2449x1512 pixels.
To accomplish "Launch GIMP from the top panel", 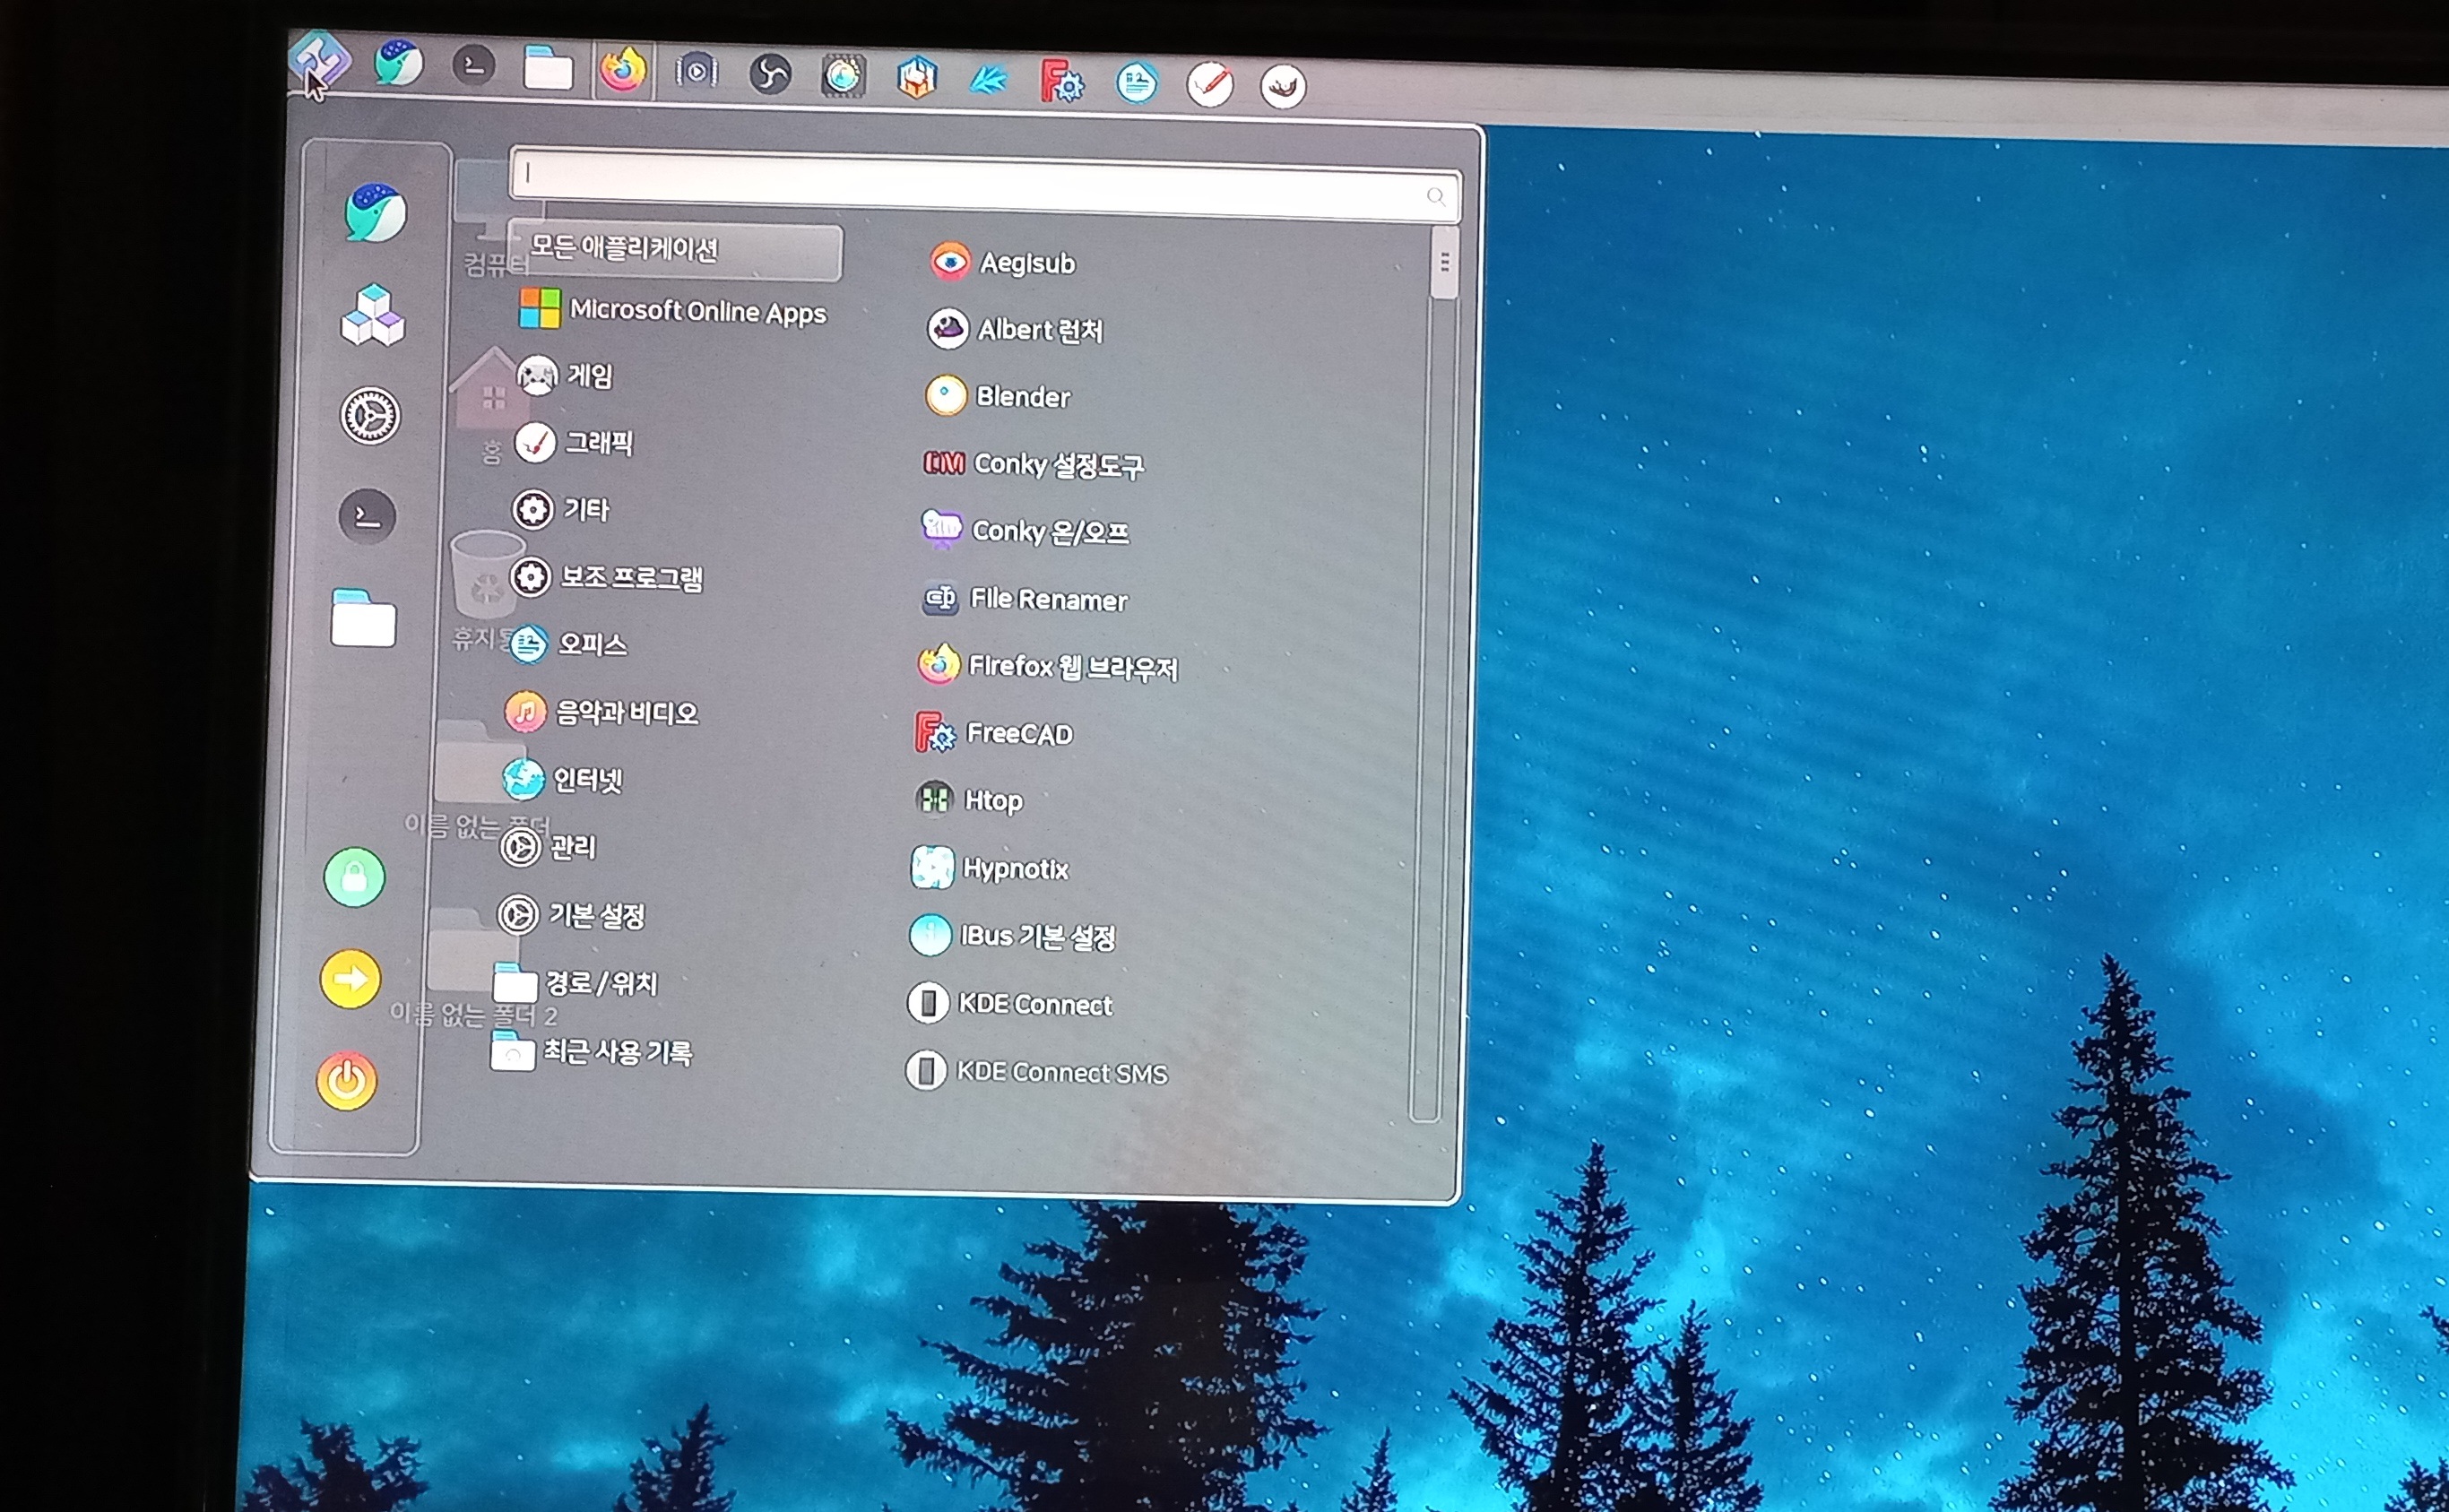I will [1283, 87].
